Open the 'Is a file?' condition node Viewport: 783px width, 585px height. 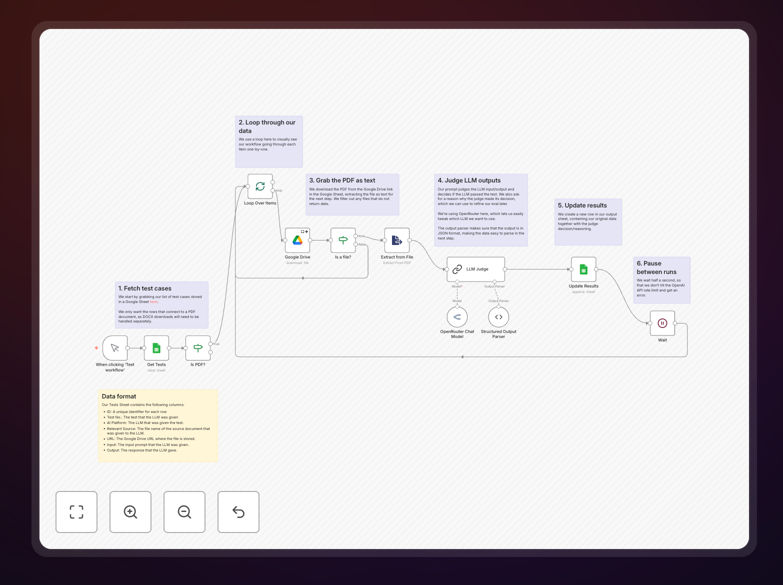pyautogui.click(x=343, y=240)
